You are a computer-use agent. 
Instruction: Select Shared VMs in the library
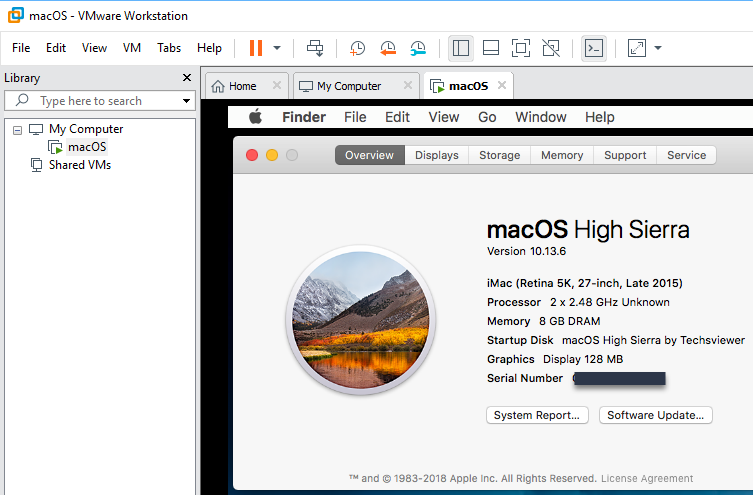click(x=80, y=165)
